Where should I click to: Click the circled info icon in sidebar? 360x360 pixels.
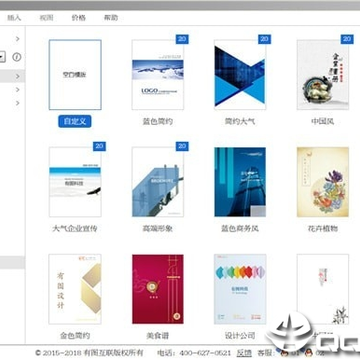click(17, 57)
